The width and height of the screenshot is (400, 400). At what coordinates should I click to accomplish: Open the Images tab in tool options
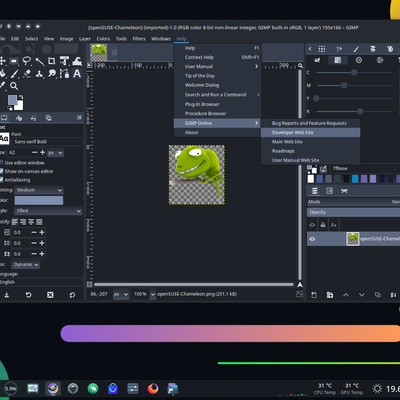(48, 118)
